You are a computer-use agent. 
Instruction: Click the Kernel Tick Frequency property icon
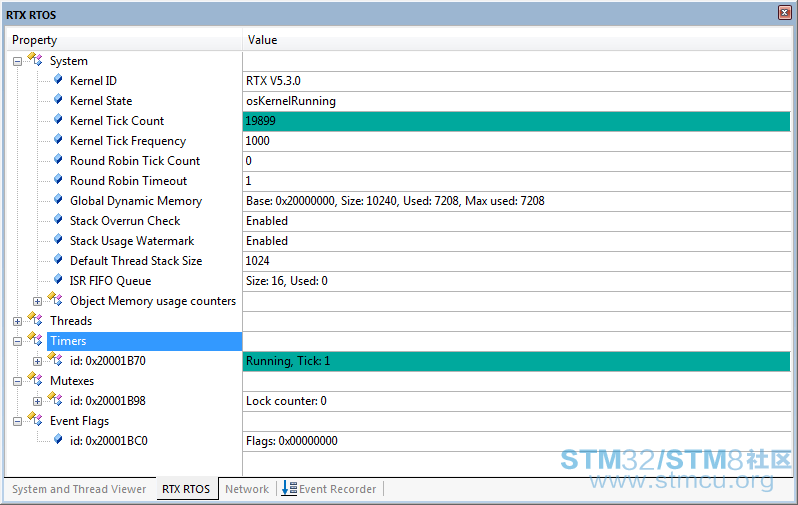58,139
